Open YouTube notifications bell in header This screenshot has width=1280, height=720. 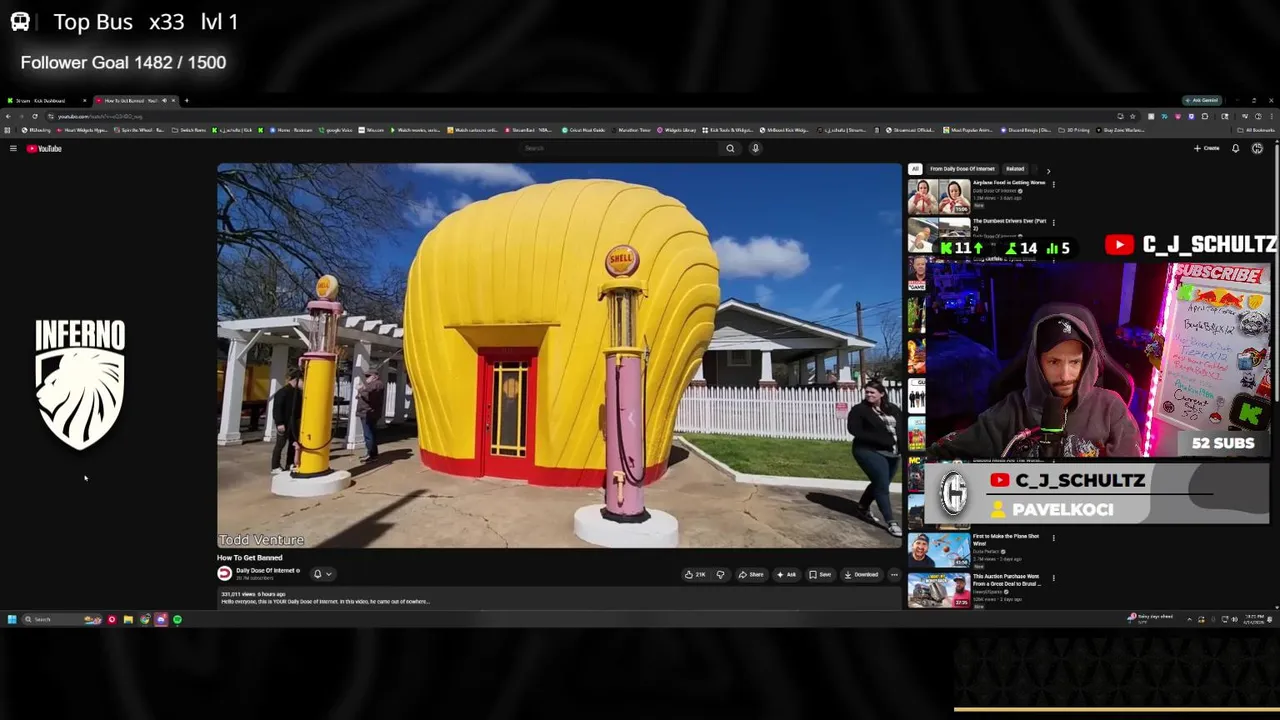click(1235, 148)
